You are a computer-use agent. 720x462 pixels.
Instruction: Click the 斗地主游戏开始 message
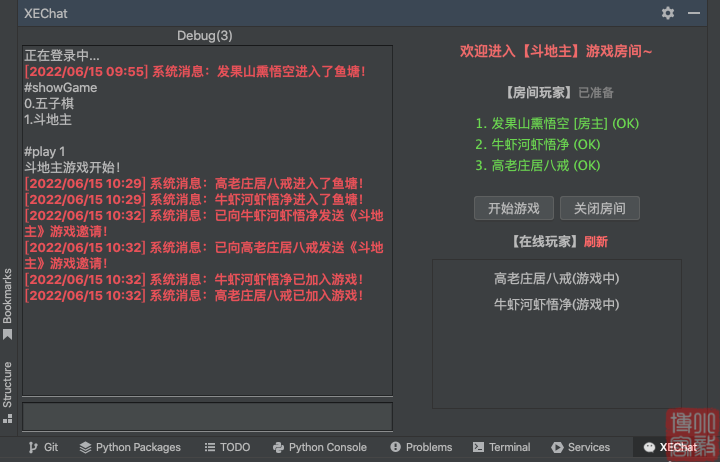pos(72,168)
